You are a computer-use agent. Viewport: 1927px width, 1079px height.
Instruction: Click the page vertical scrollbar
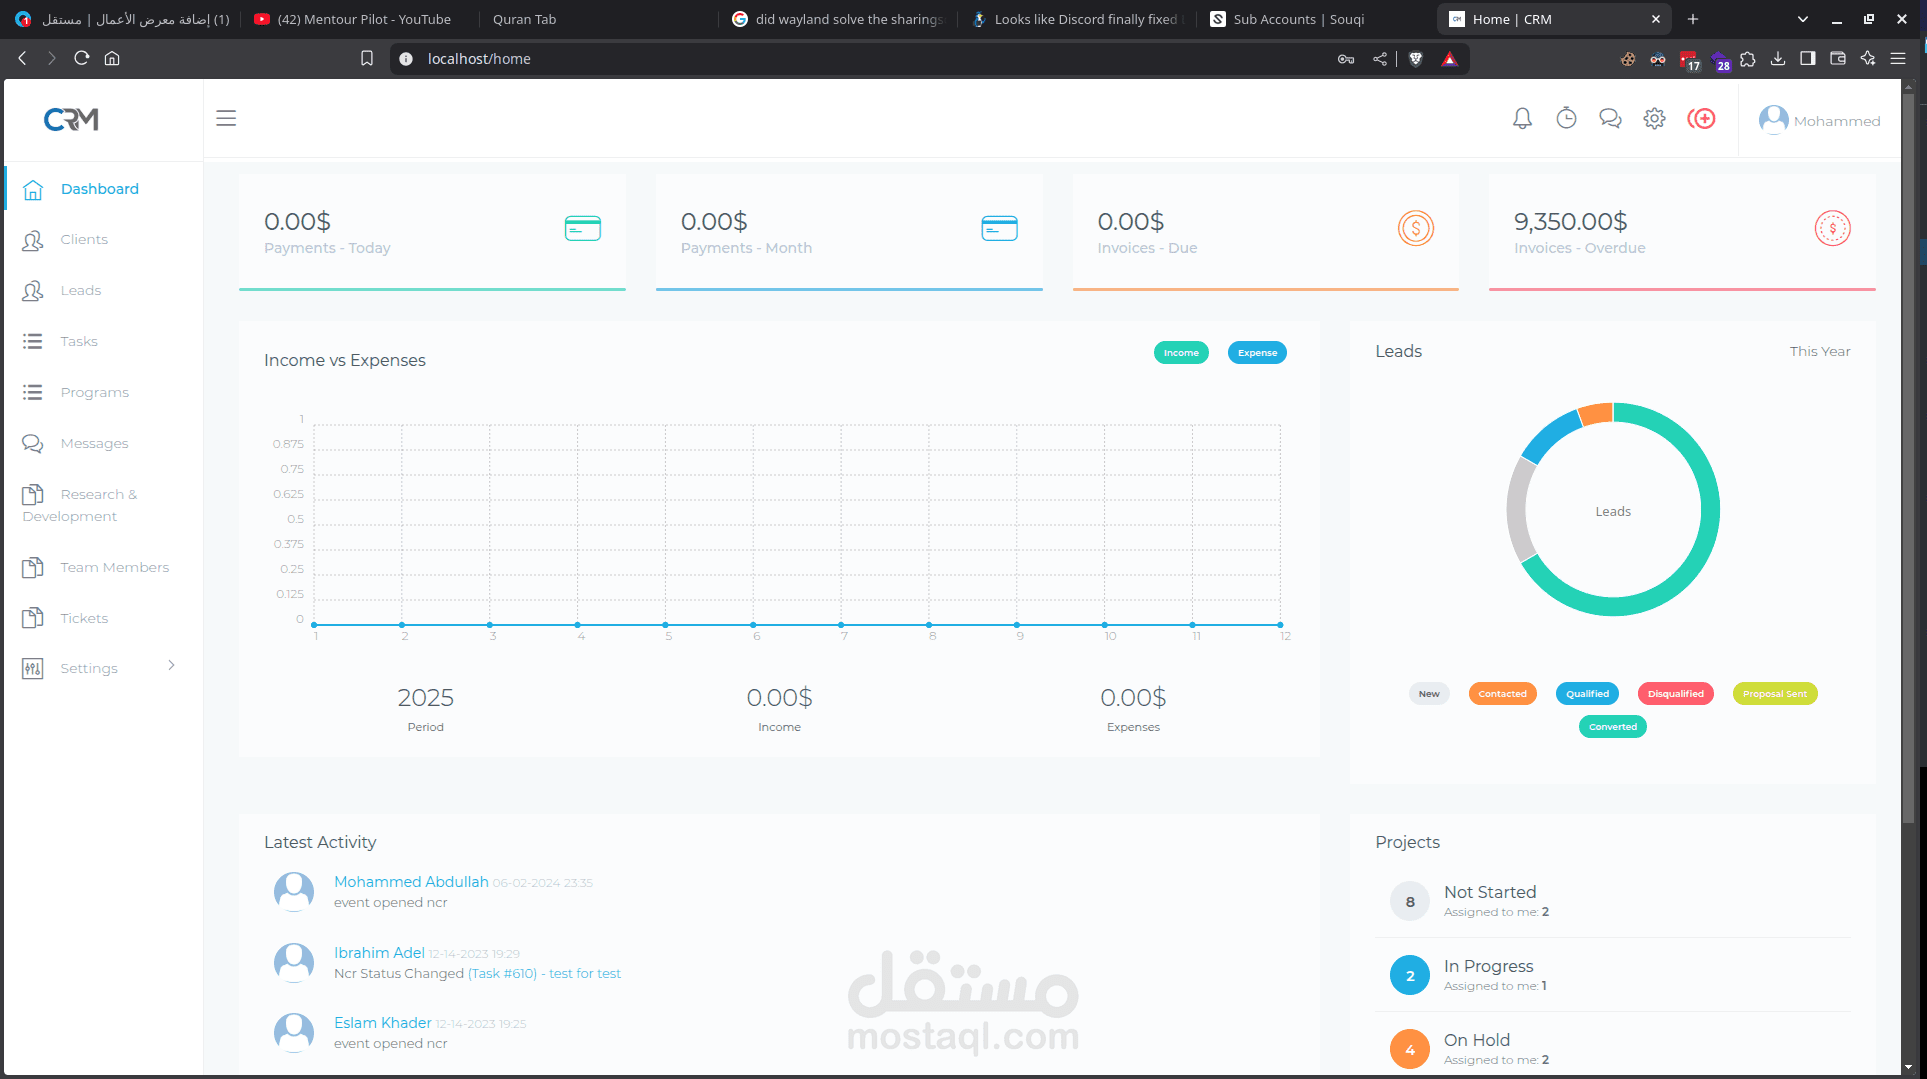tap(1908, 460)
